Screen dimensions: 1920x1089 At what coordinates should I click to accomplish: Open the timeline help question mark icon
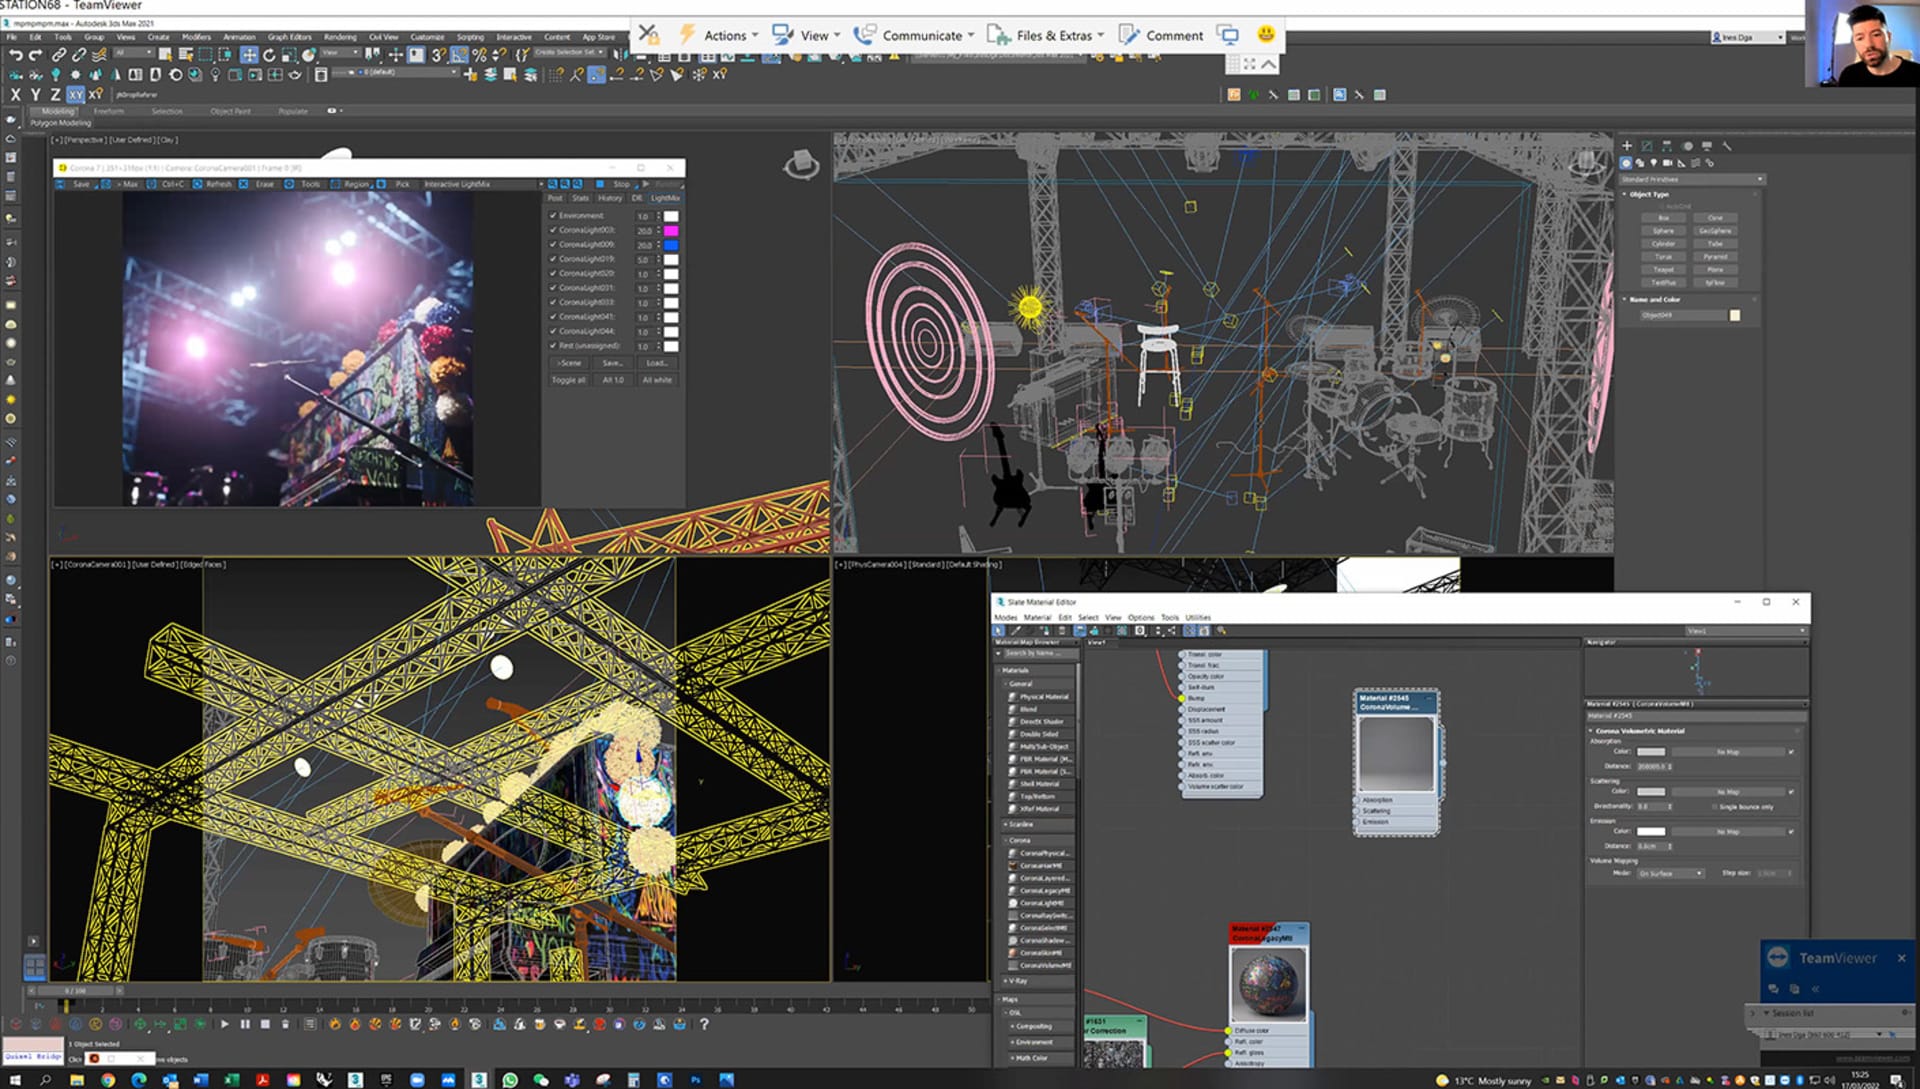point(704,1024)
